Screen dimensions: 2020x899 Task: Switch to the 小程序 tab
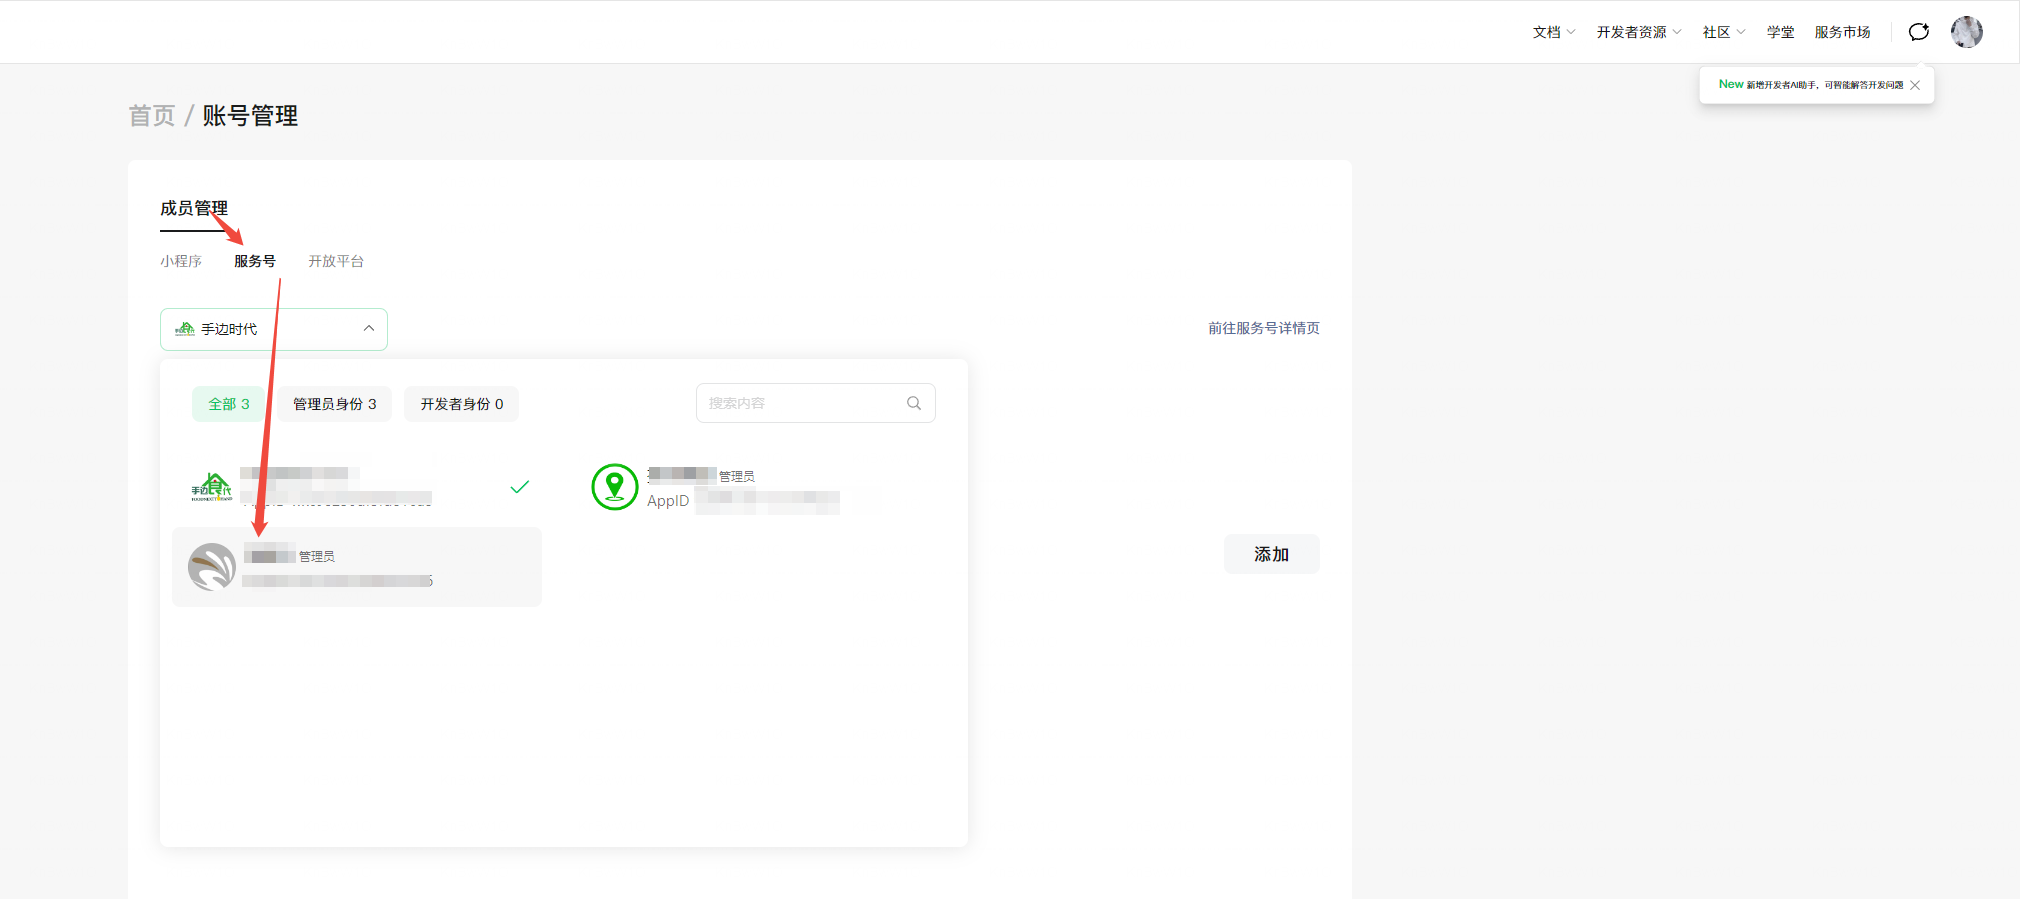[x=181, y=261]
